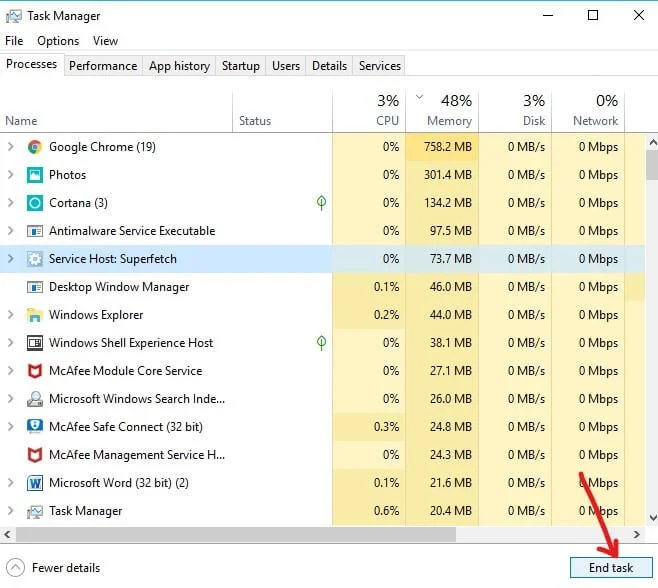Image resolution: width=658 pixels, height=588 pixels.
Task: Click the Desktop Window Manager icon
Action: pos(35,287)
